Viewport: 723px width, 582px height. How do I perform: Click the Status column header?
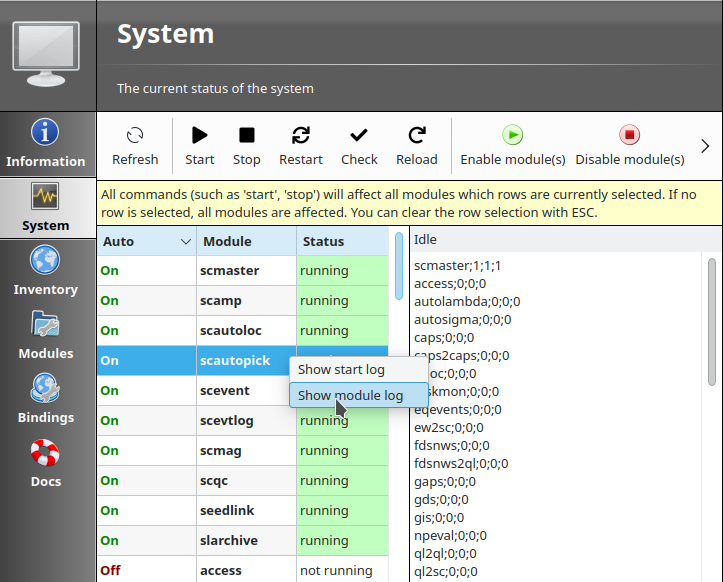point(323,241)
